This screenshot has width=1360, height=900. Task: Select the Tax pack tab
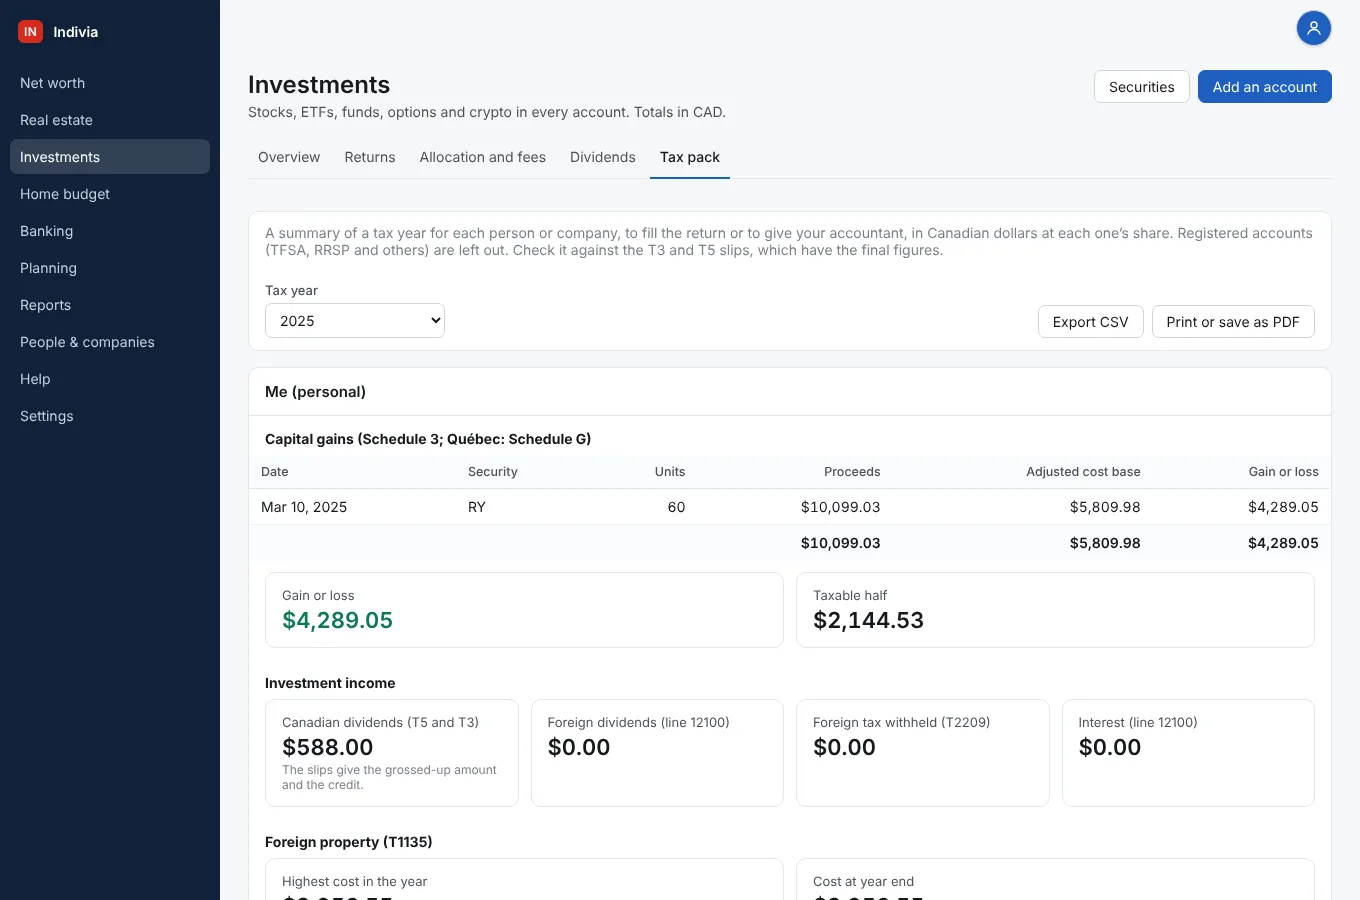click(x=690, y=157)
